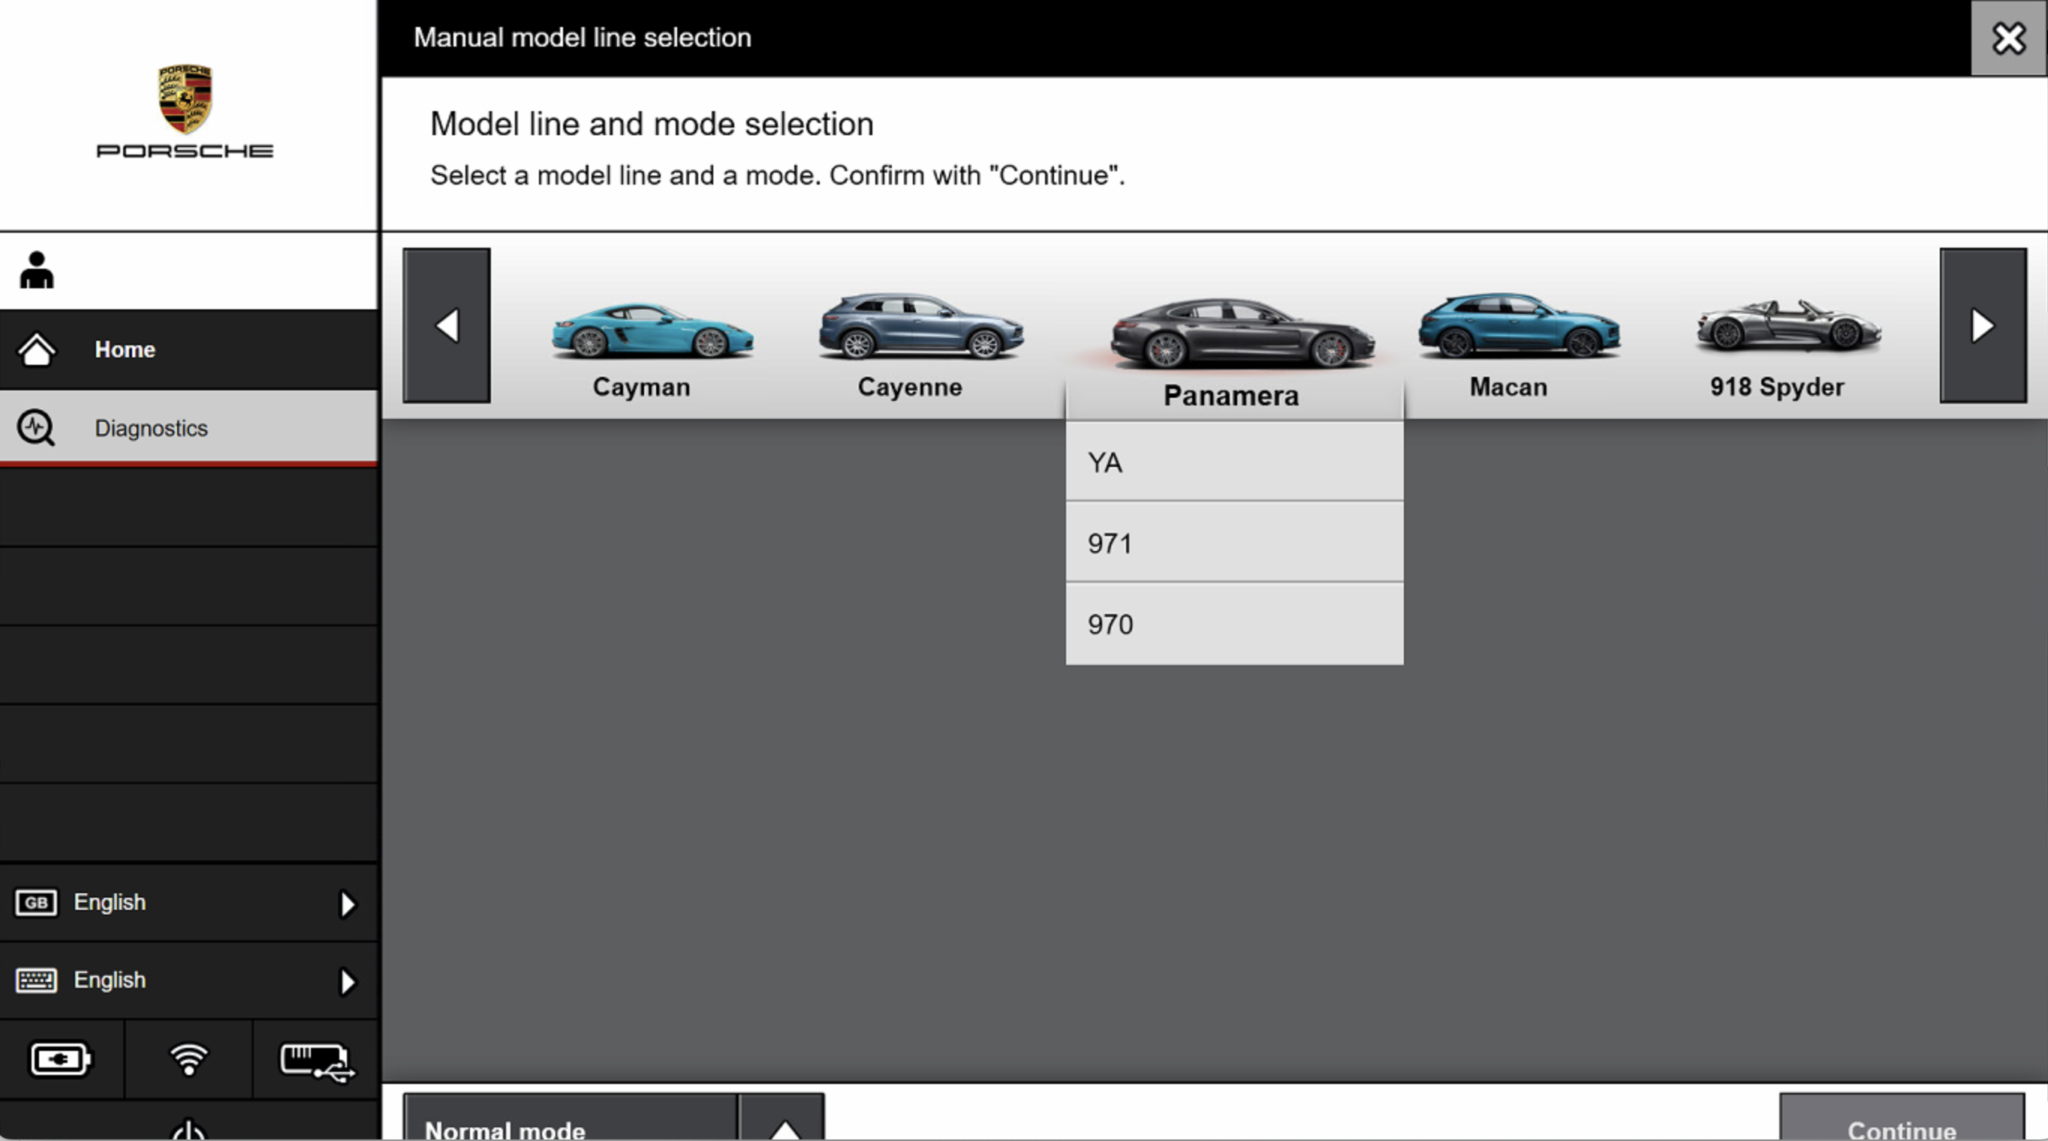Click the user profile icon above Home

(37, 267)
